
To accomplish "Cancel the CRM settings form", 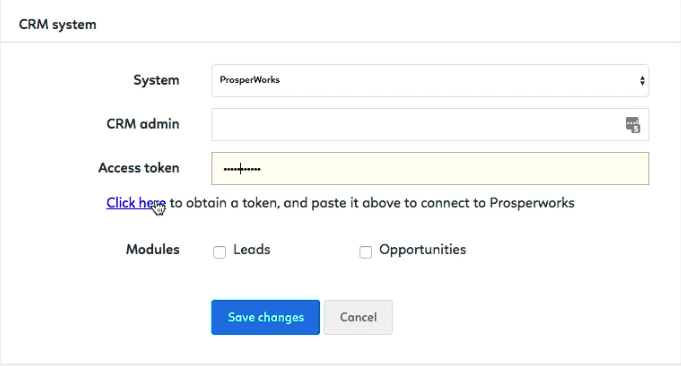I will [358, 317].
